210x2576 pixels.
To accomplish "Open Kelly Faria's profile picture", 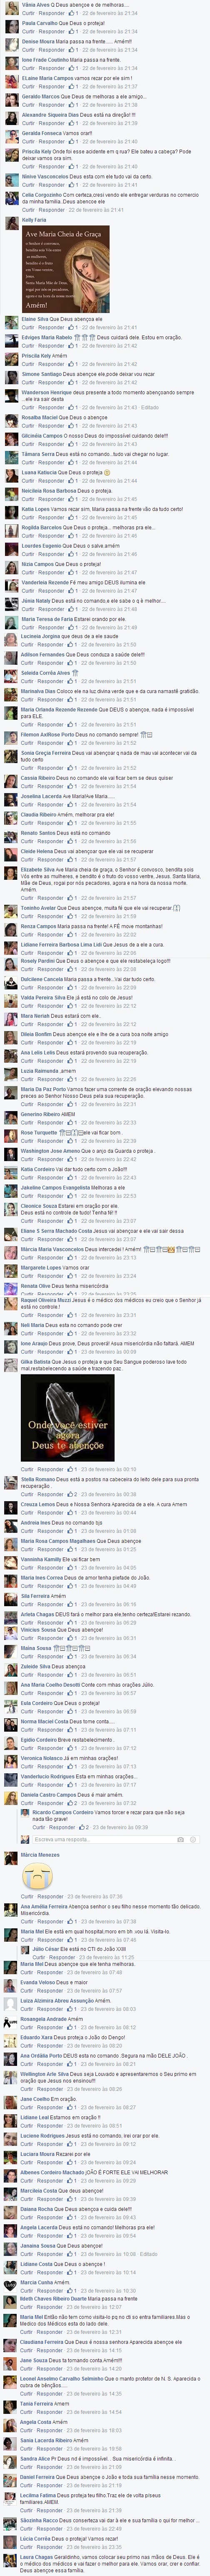I will point(11,222).
